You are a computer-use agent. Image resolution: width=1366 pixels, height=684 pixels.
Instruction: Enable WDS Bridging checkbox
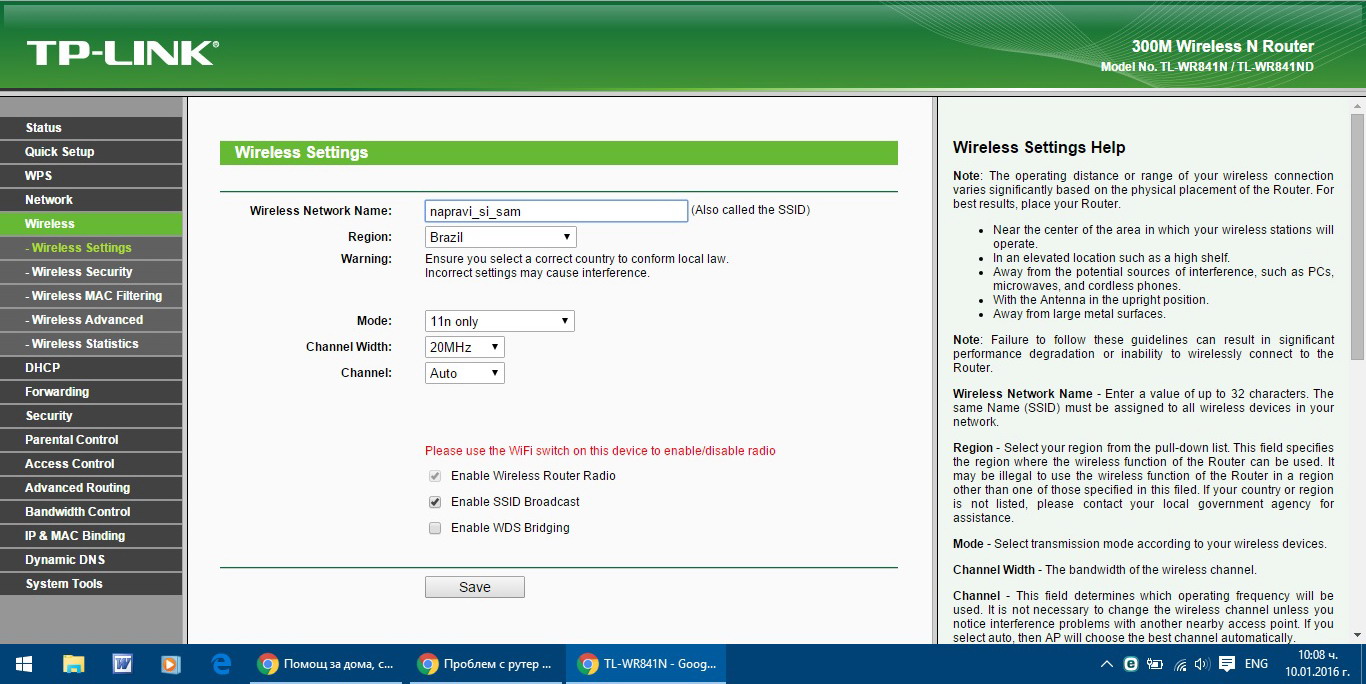coord(435,528)
